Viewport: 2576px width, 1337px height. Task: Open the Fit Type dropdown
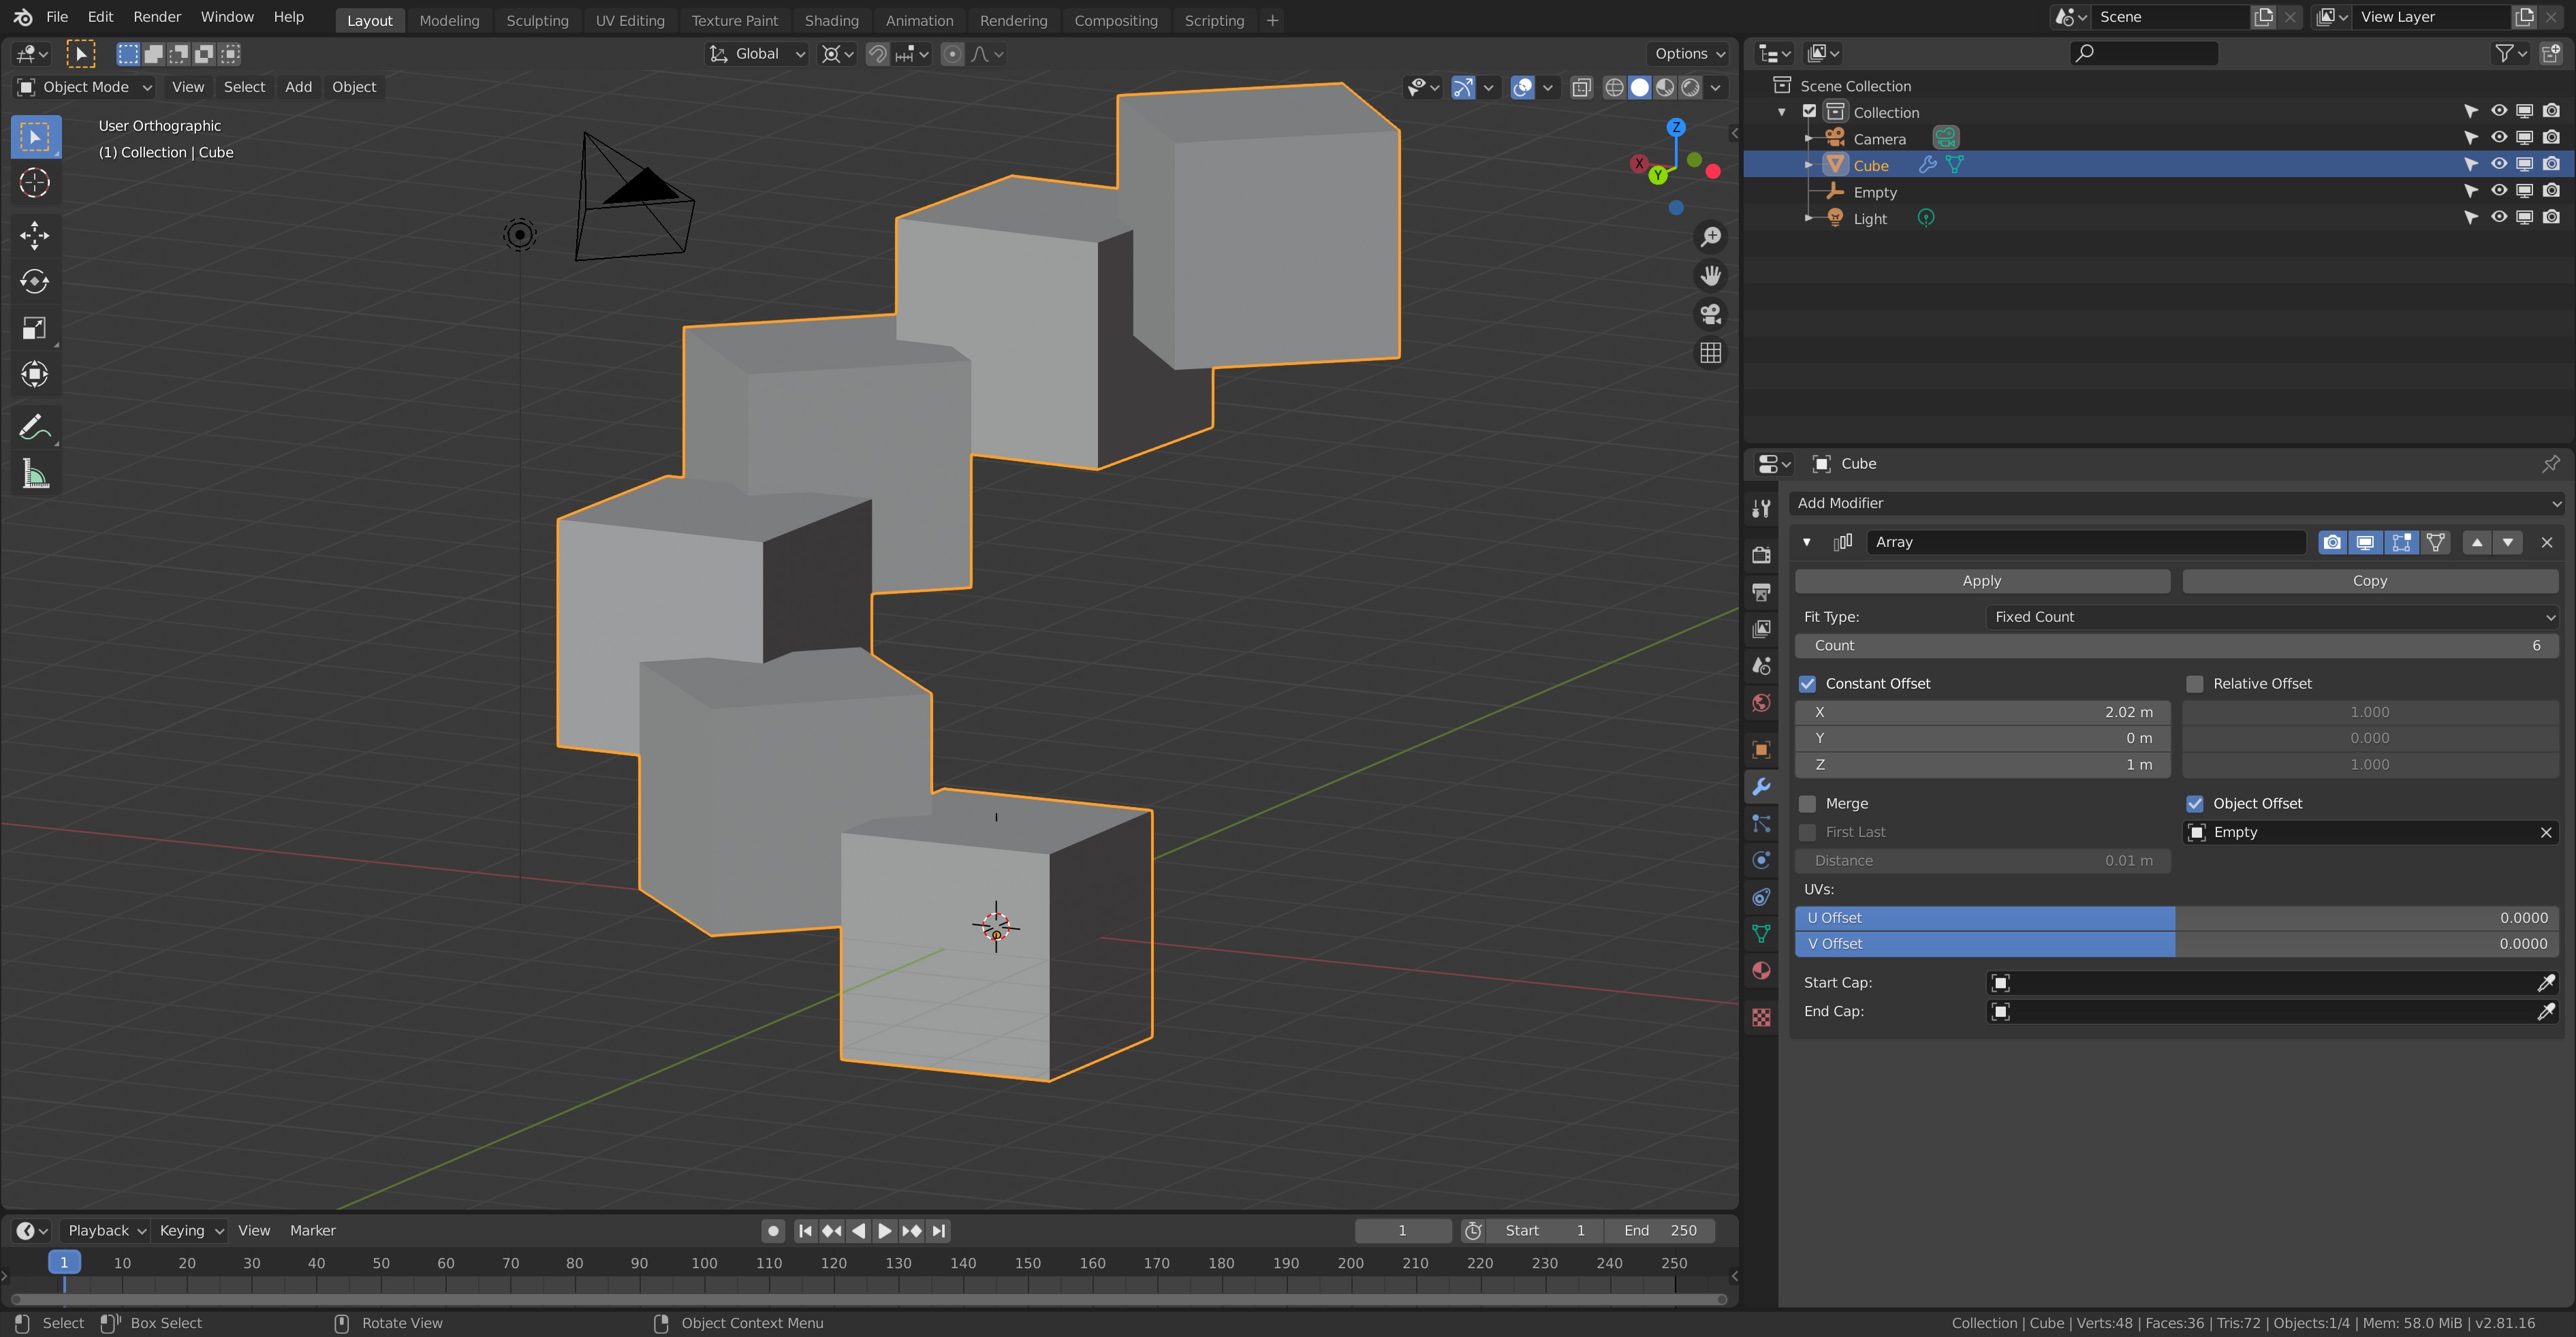click(2271, 617)
